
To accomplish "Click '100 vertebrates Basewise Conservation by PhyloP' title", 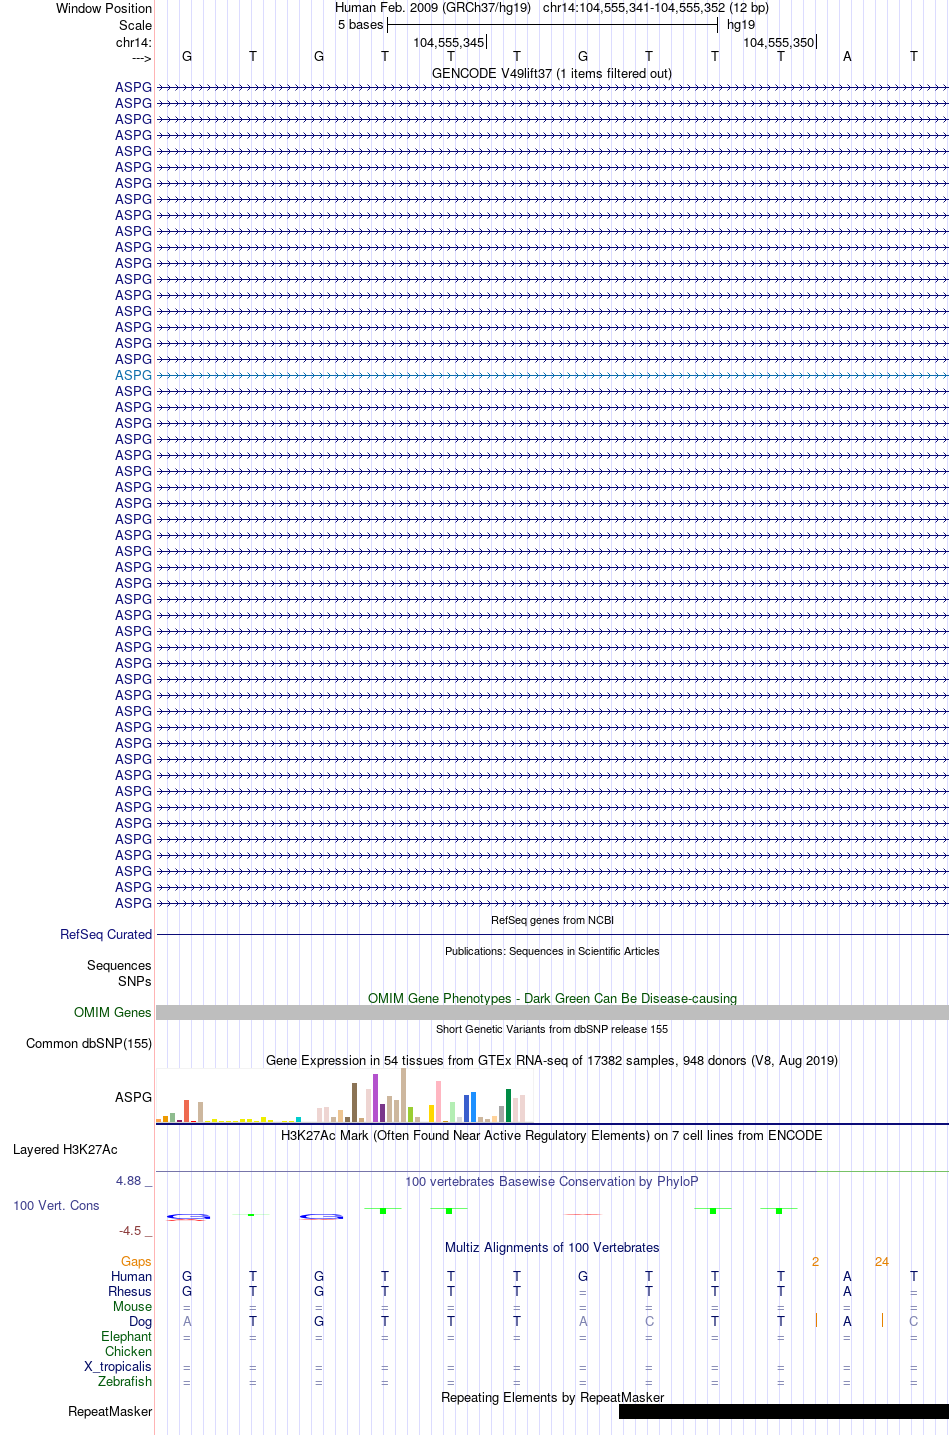I will click(552, 1181).
